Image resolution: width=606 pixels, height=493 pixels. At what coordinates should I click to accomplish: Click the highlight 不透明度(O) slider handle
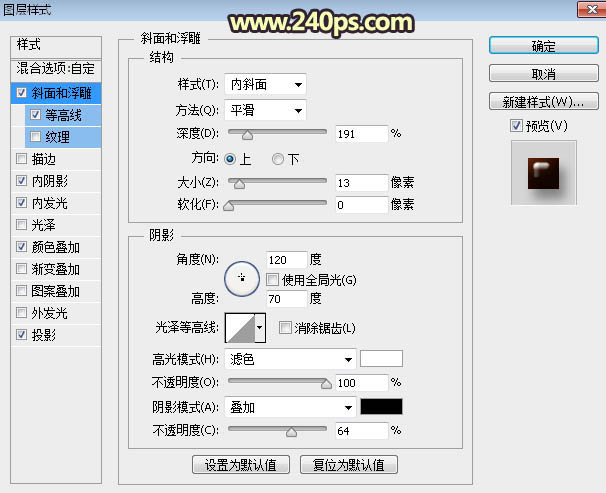click(326, 383)
